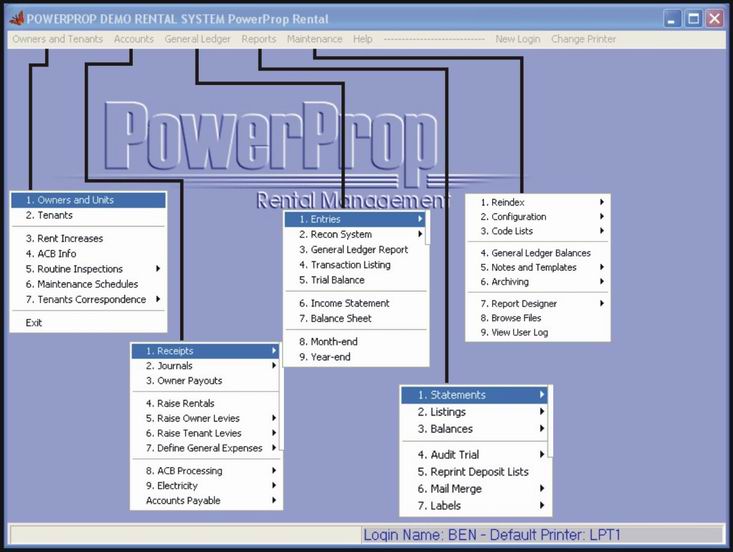Expand 7. Labels submenu
Viewport: 733px width, 552px height.
[474, 506]
